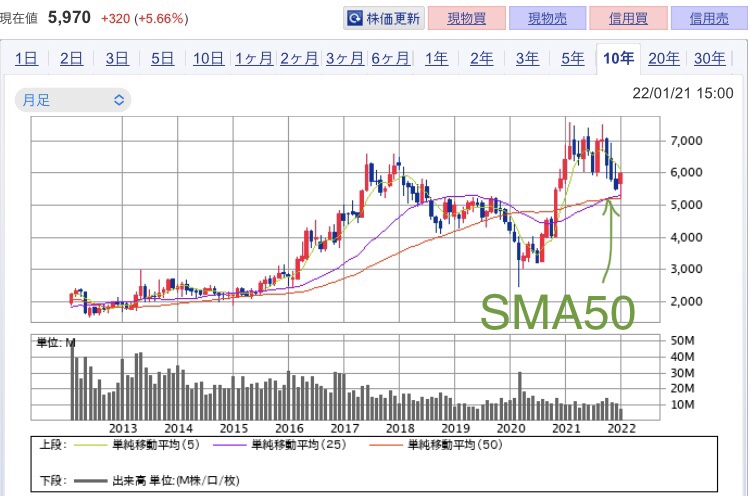Click the 単純移動平均(25) legend entry
Image resolution: width=750 pixels, height=496 pixels.
(279, 445)
